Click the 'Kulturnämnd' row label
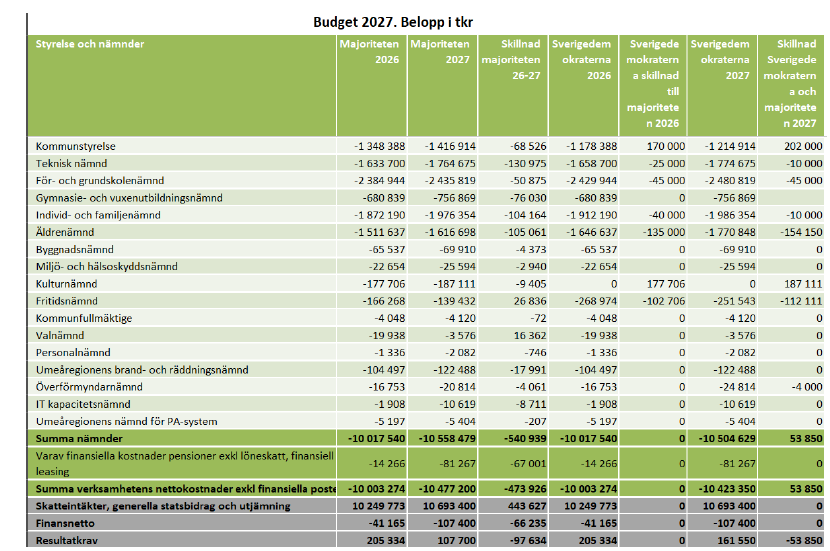Image resolution: width=830 pixels, height=551 pixels. [x=67, y=284]
